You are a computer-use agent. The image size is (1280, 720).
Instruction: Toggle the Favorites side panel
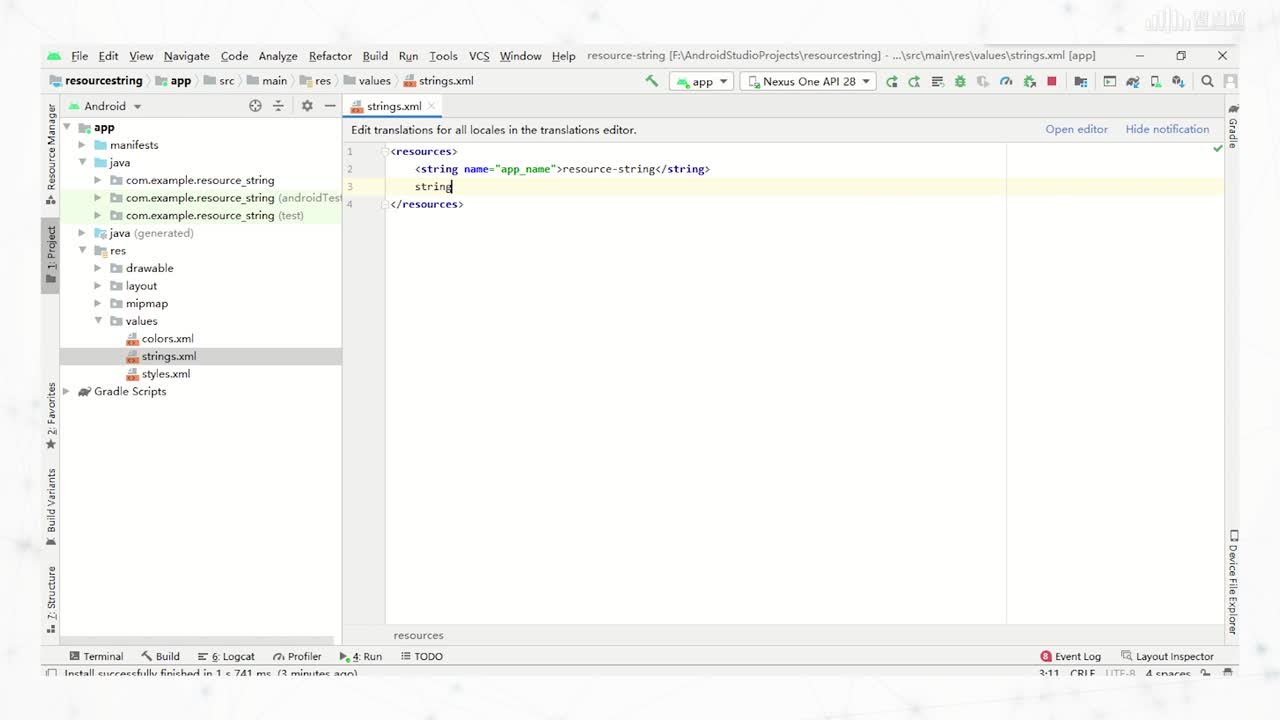pos(51,416)
